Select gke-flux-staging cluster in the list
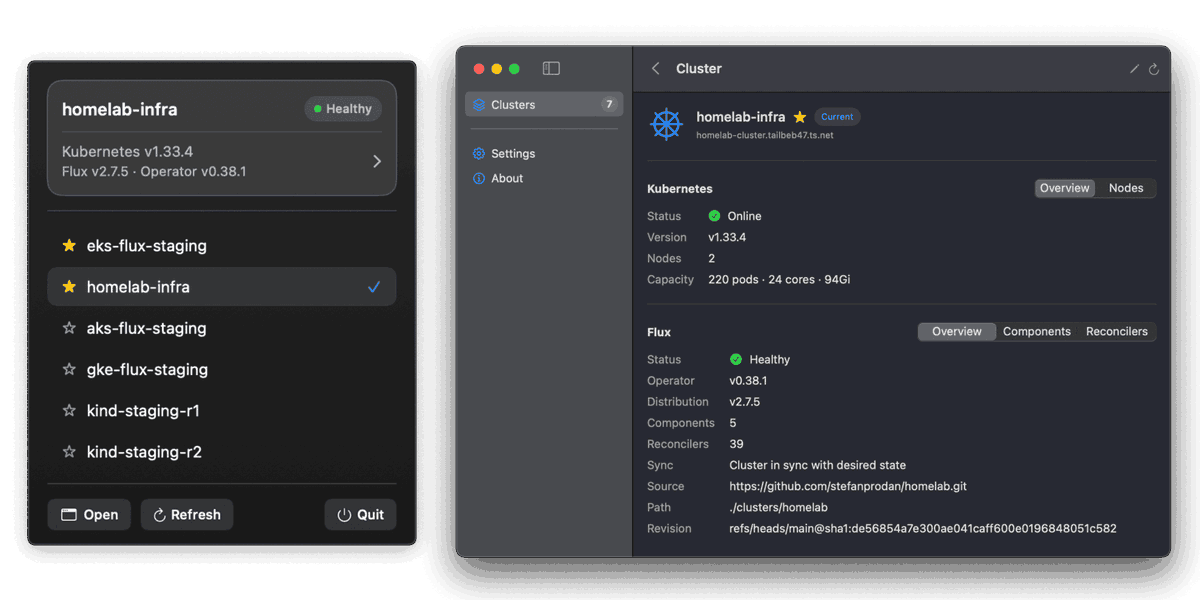This screenshot has width=1200, height=600. pyautogui.click(x=222, y=369)
